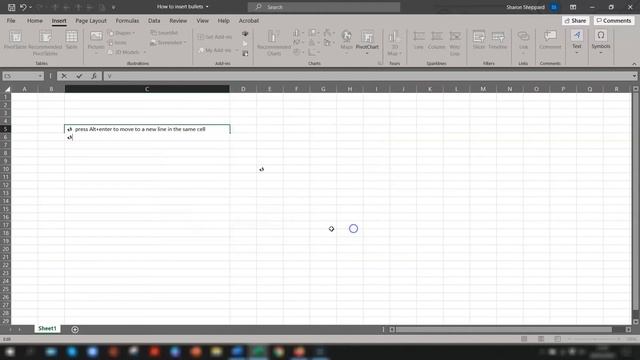The height and width of the screenshot is (360, 640).
Task: Switch to Normal view in the status bar
Action: tap(524, 339)
